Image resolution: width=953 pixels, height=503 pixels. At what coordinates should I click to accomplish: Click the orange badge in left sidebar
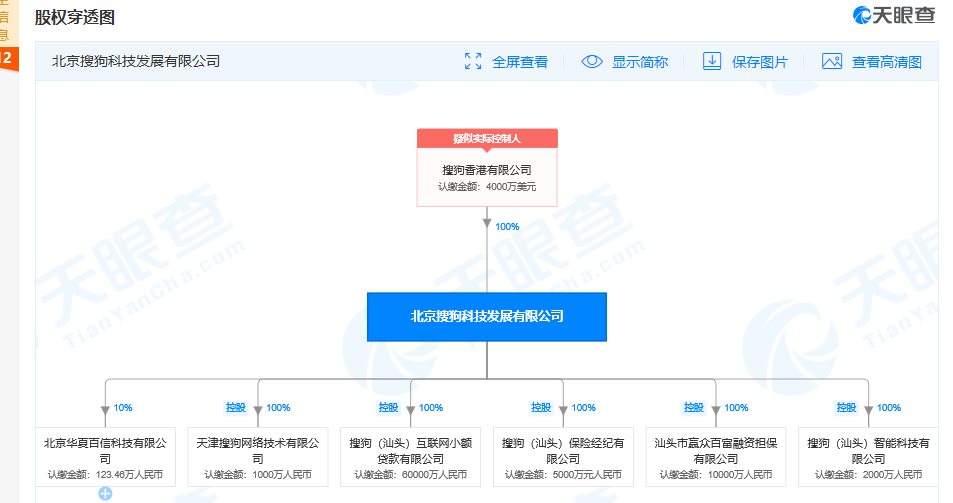pos(7,58)
